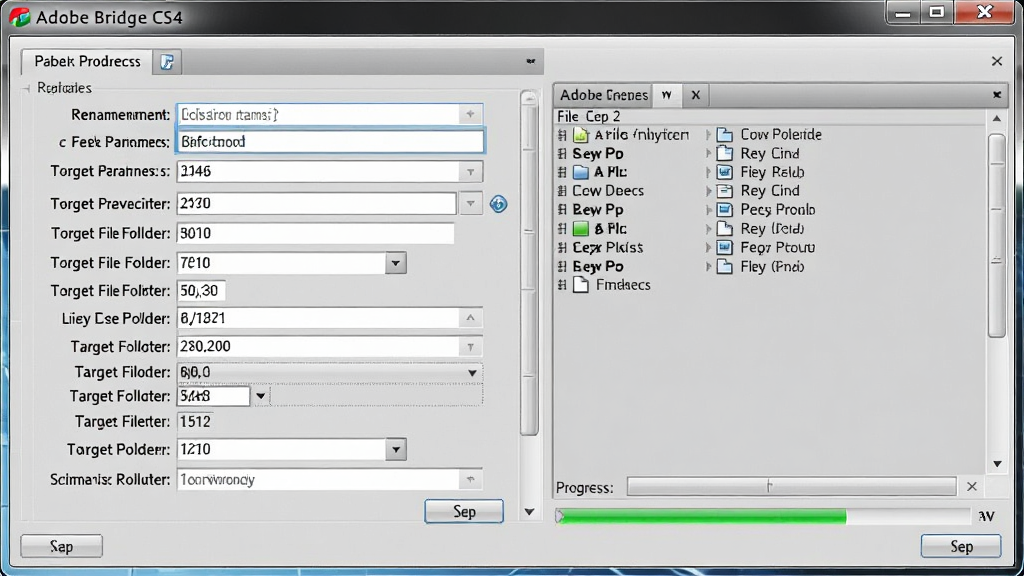
Task: Click the folder icon beside Cow Polerde
Action: click(x=724, y=135)
